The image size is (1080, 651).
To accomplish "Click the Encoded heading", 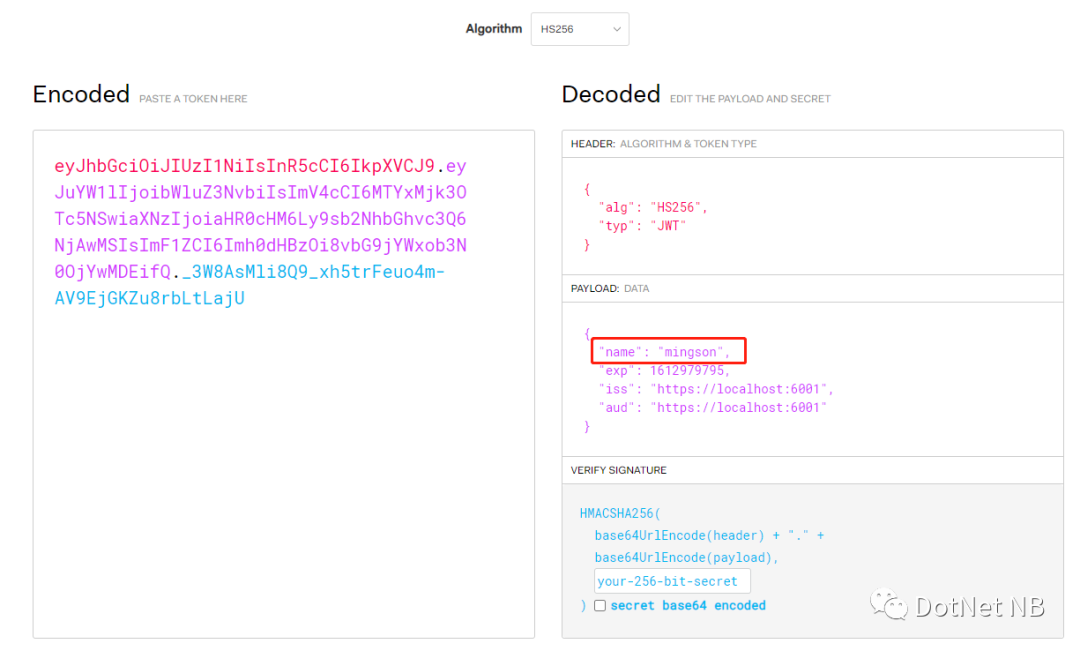I will pyautogui.click(x=81, y=94).
